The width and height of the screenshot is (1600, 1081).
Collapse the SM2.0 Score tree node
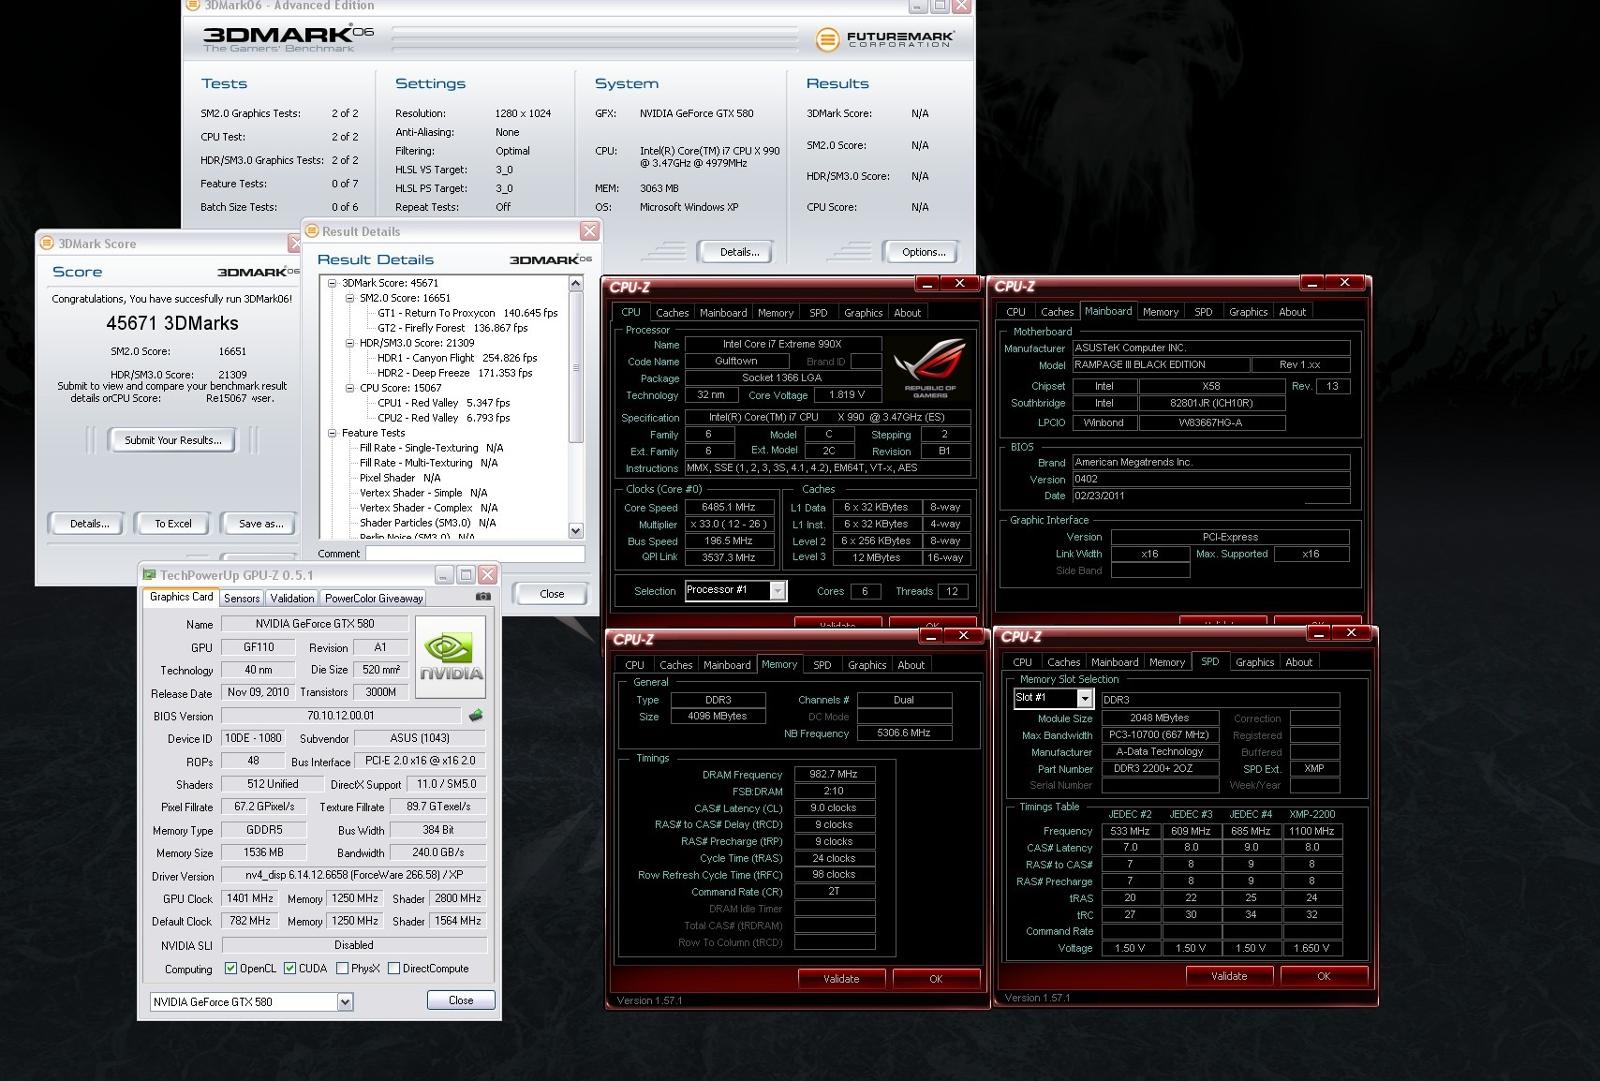click(350, 298)
